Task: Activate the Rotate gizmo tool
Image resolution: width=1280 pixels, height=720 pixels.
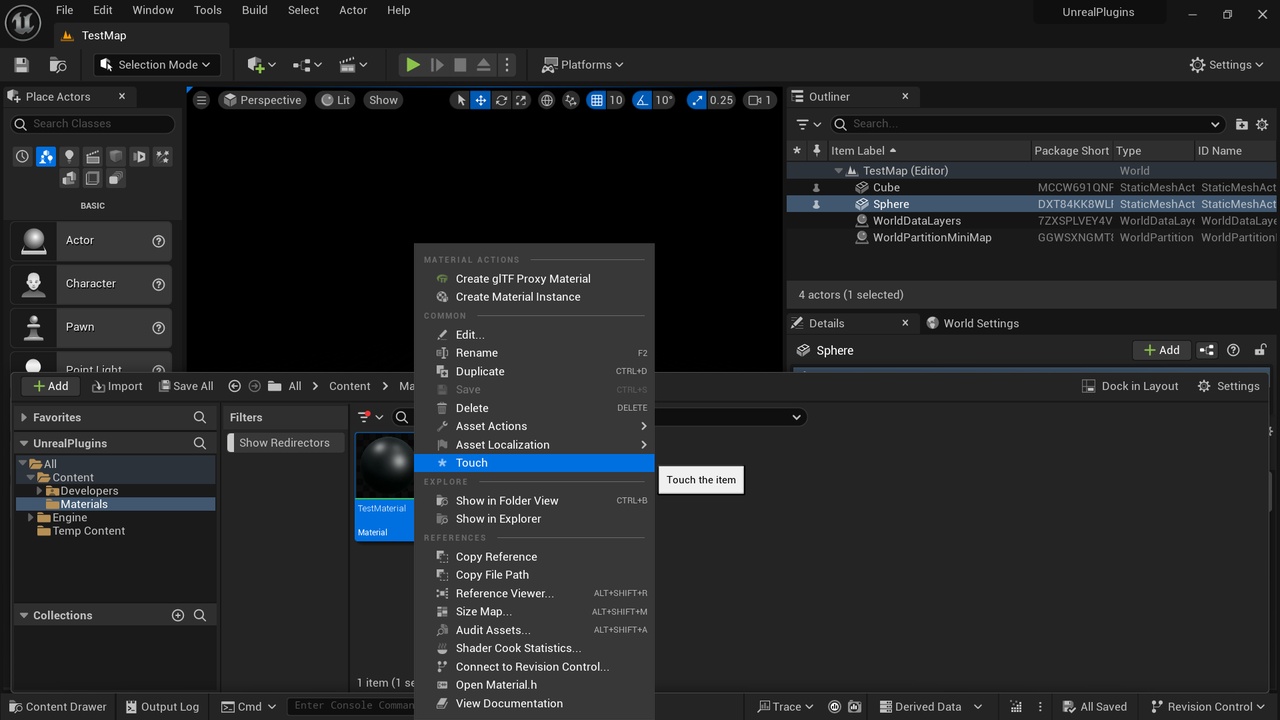Action: point(501,100)
